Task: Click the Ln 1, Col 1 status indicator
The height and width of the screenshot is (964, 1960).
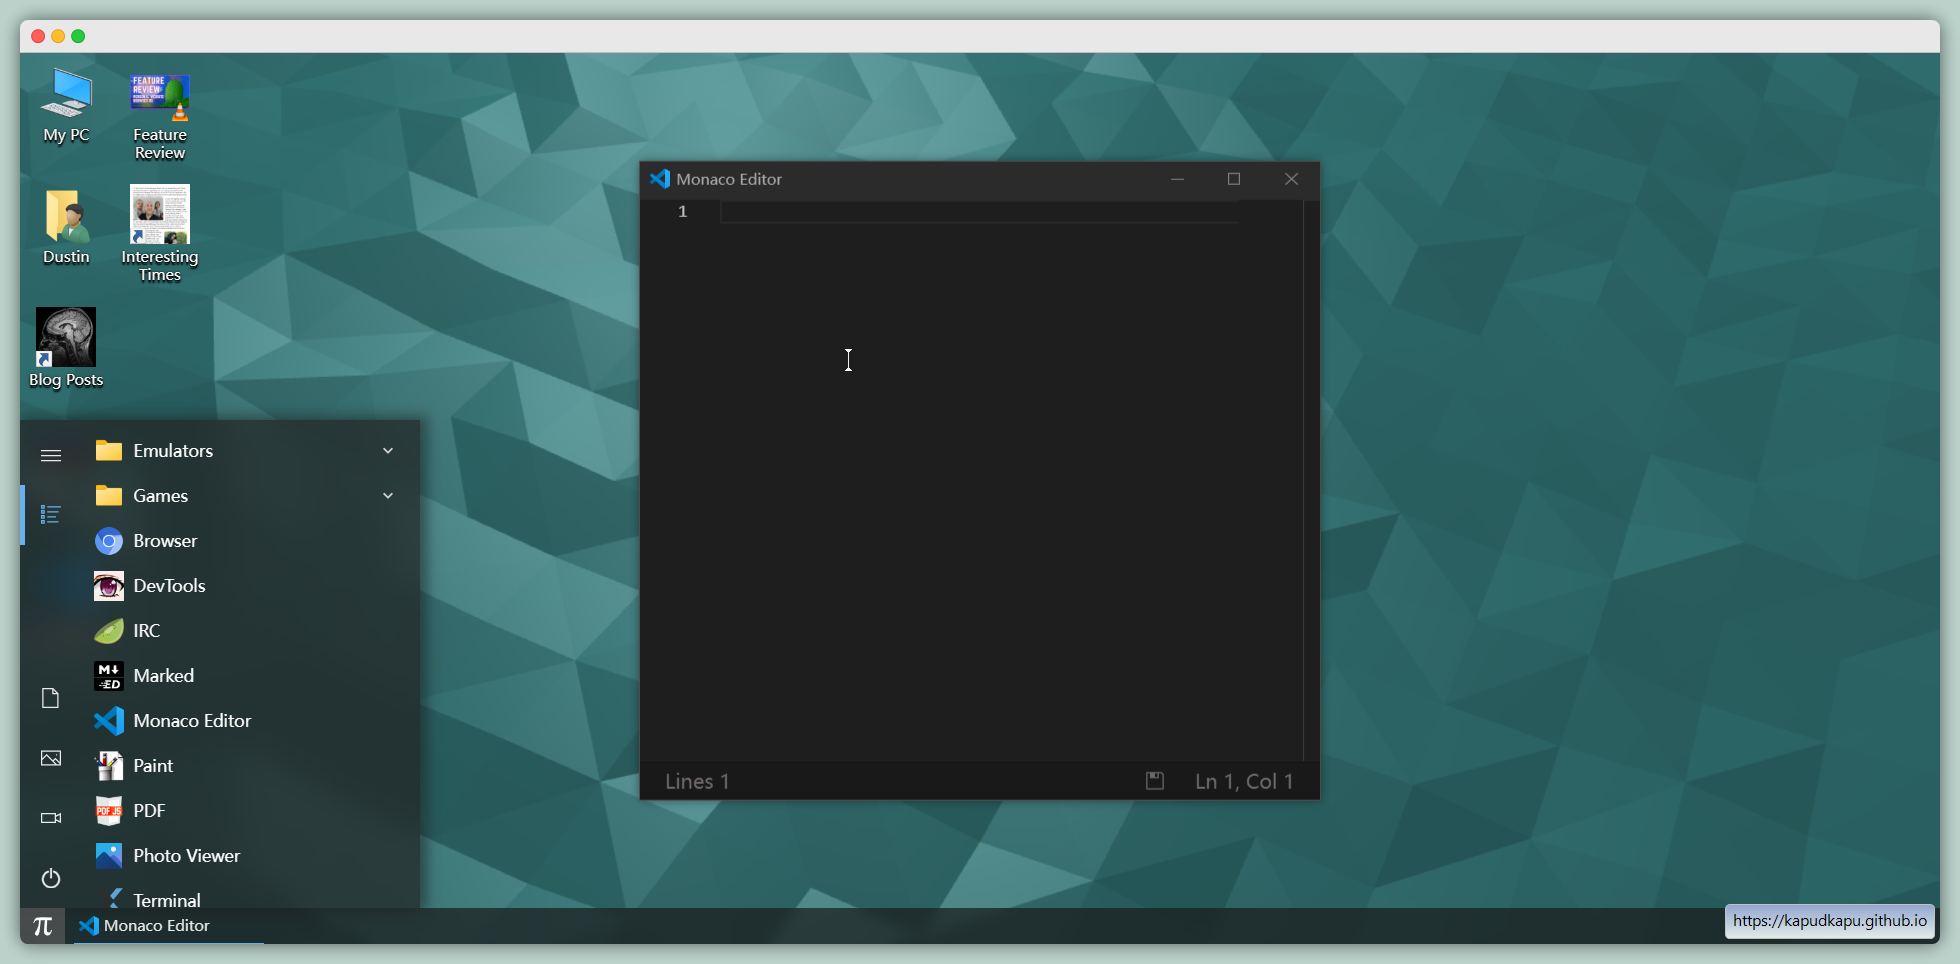Action: click(1244, 781)
